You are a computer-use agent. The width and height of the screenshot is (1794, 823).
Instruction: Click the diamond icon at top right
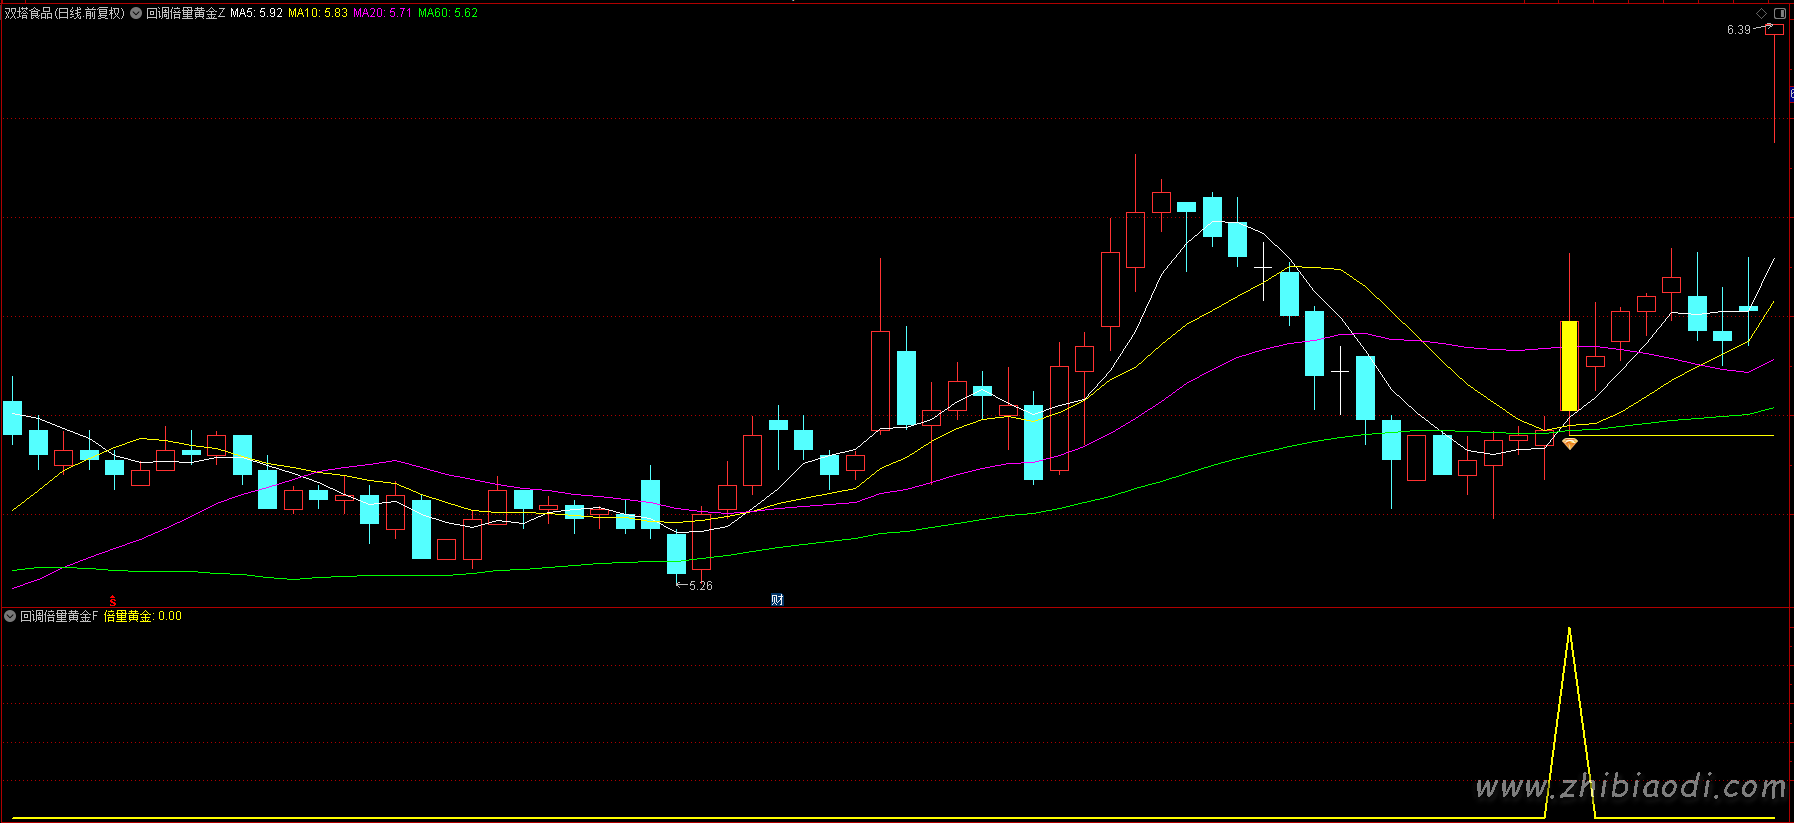click(x=1761, y=13)
